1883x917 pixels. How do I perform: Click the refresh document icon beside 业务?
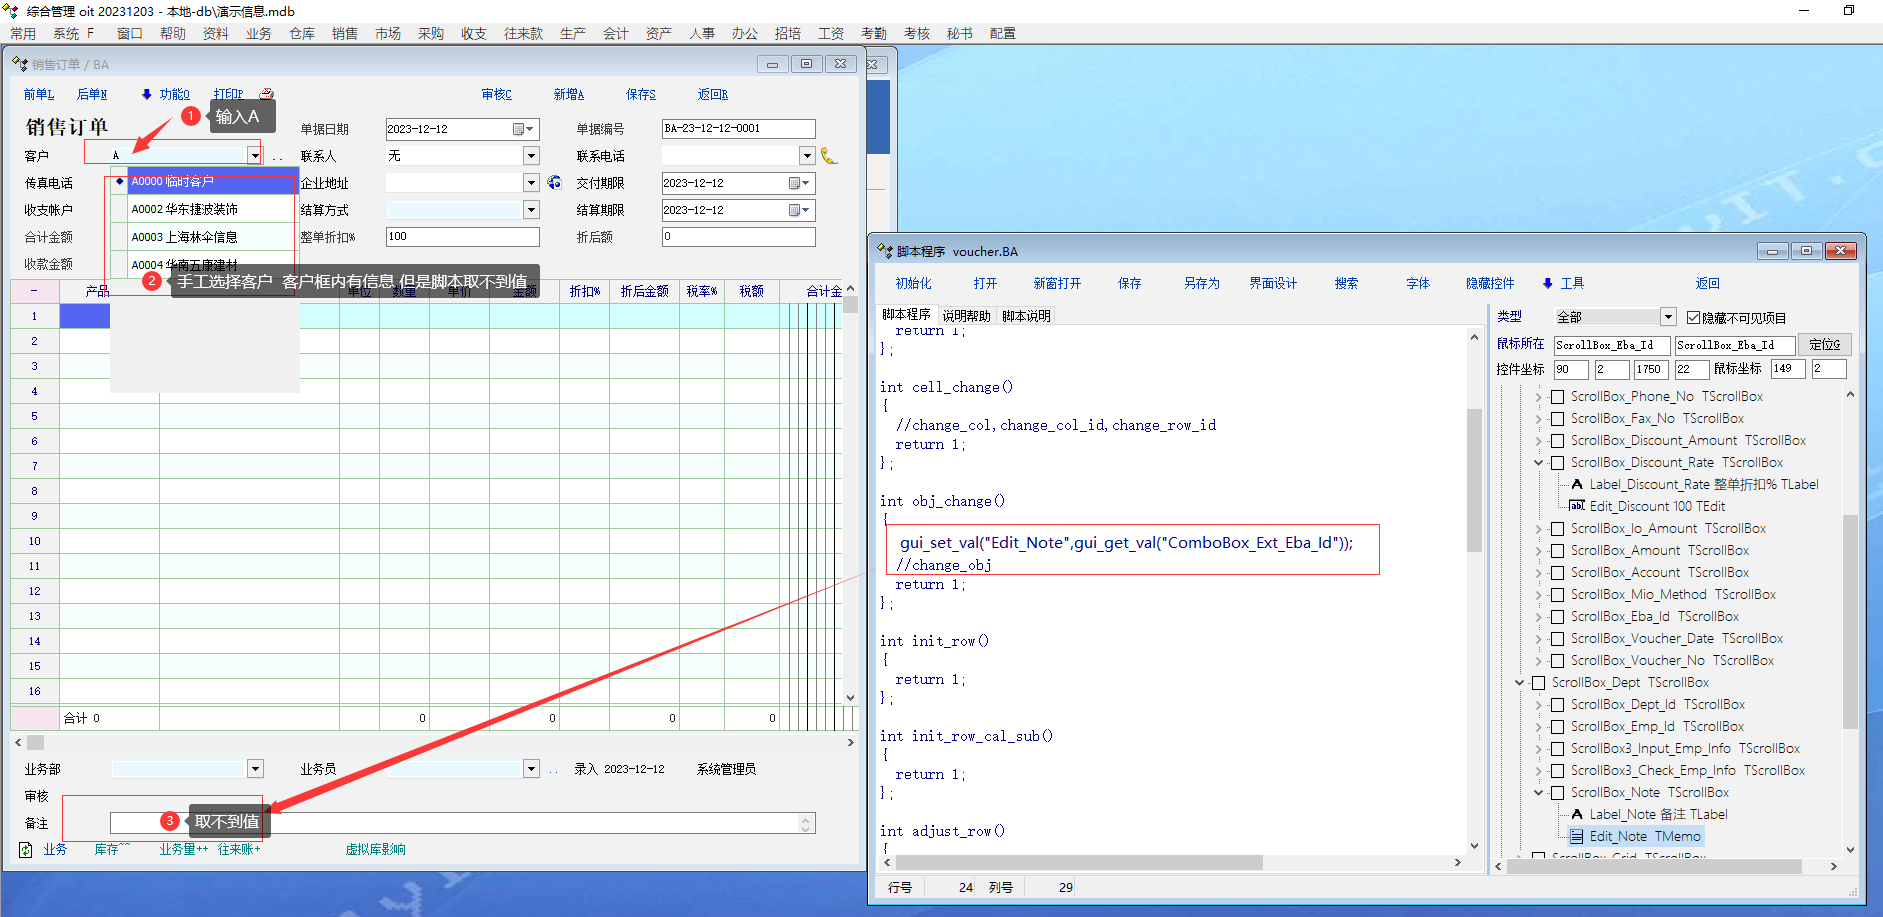(26, 849)
